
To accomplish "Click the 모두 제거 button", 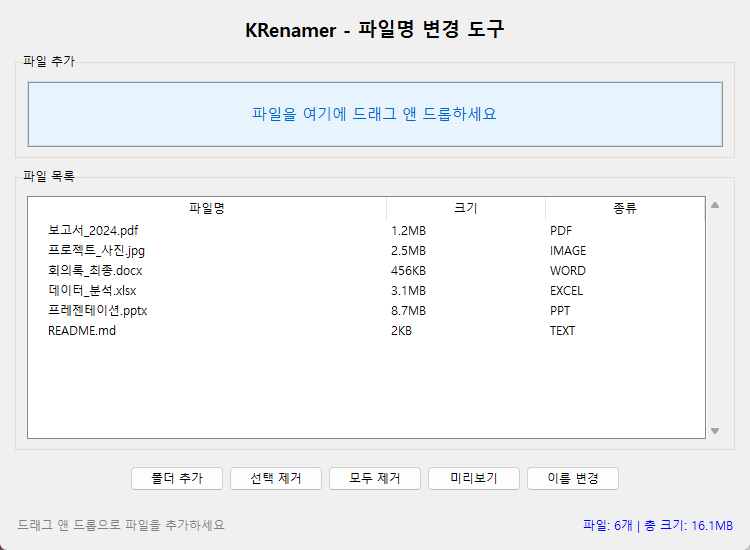I will click(x=375, y=478).
